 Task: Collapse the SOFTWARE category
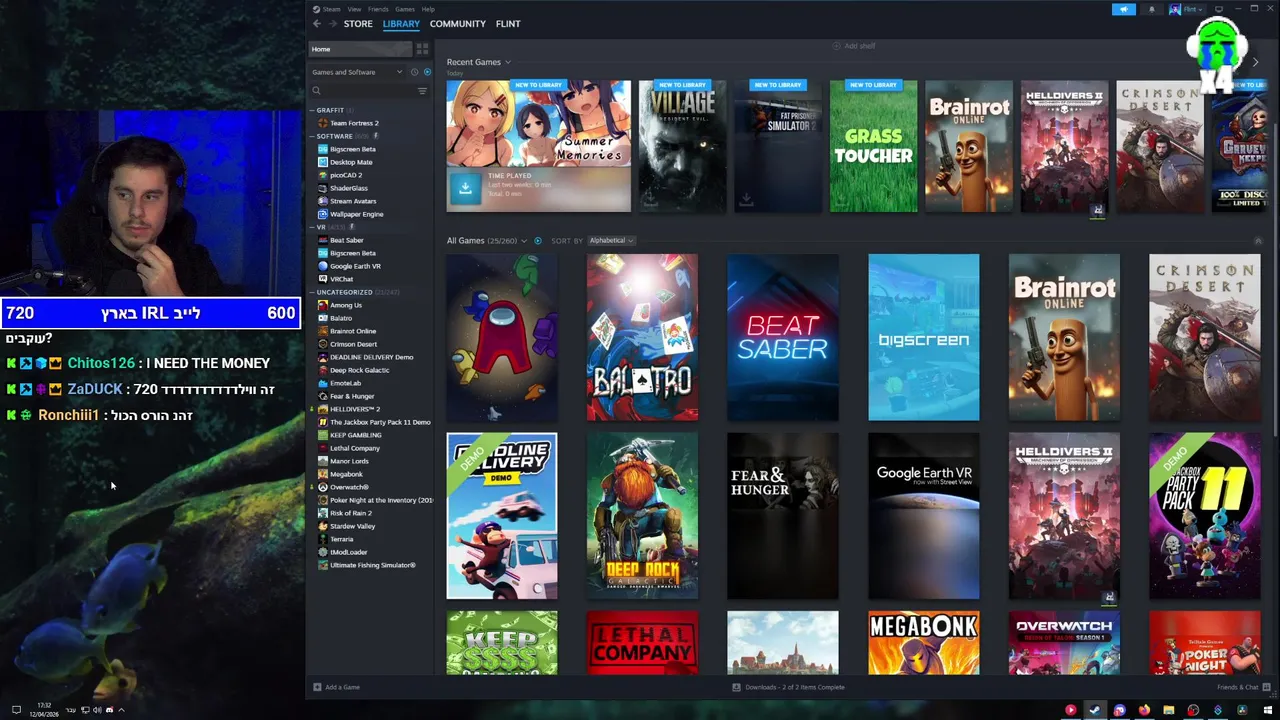[312, 136]
